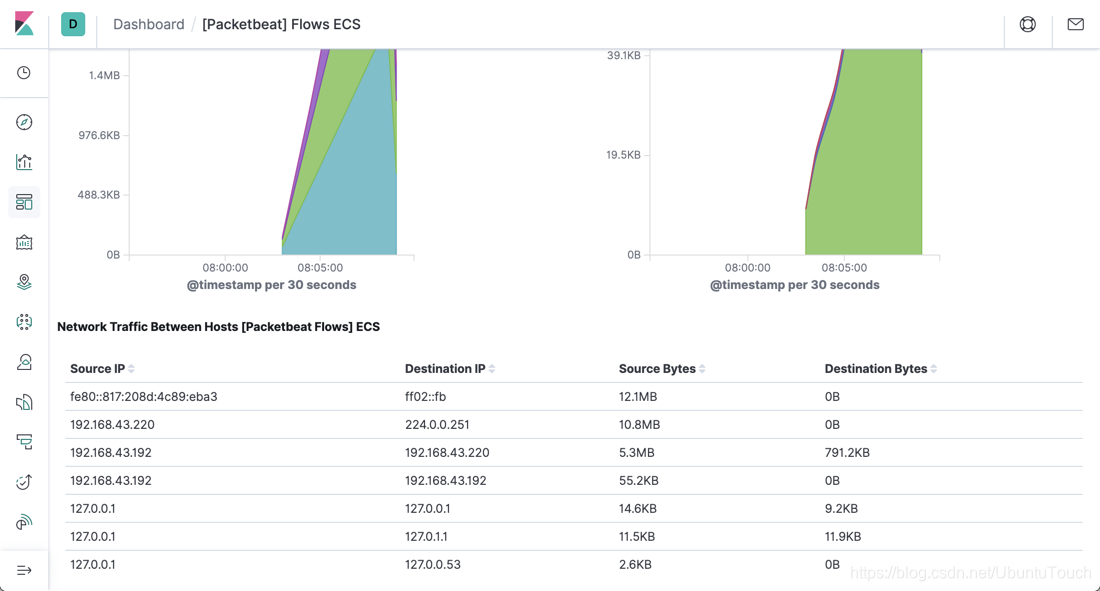Screen dimensions: 1100x591
Task: Select source IP 192.168.43.220
Action: click(x=112, y=425)
